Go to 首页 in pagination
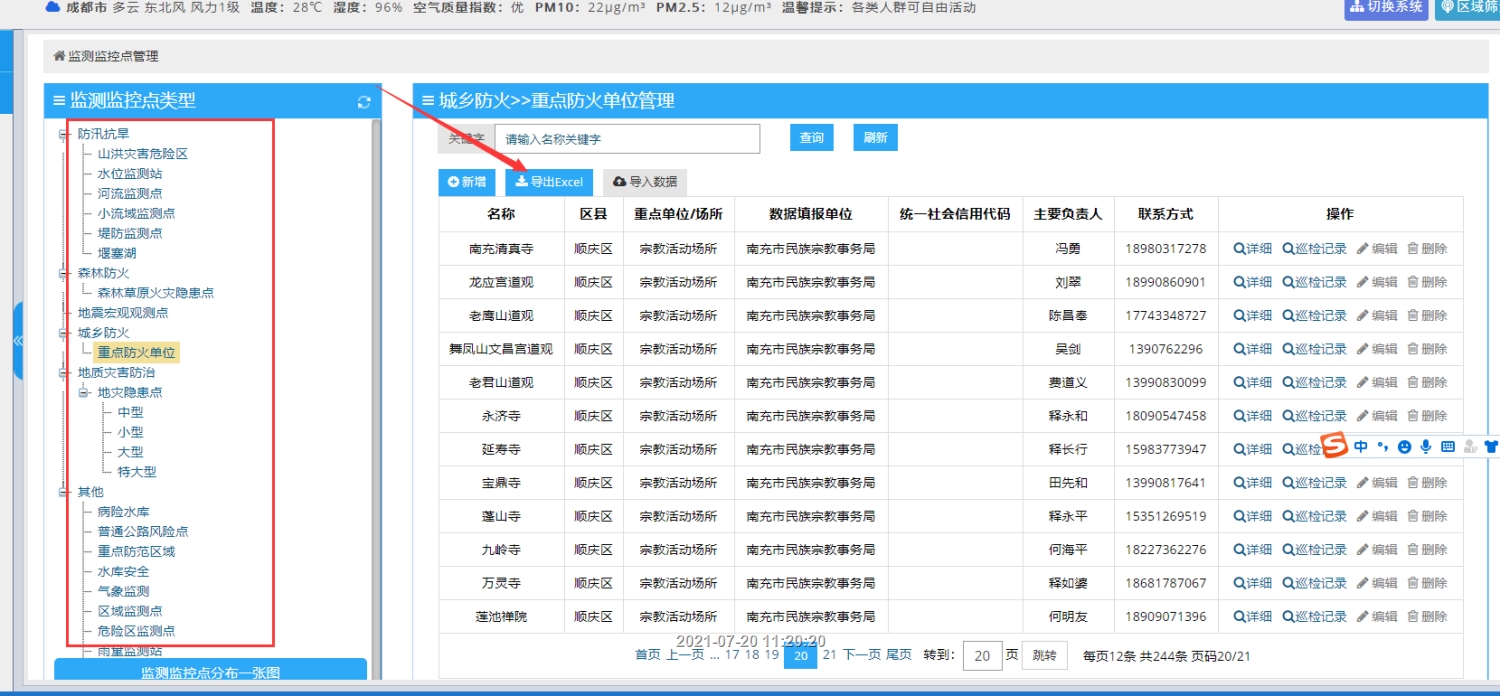This screenshot has width=1500, height=696. pos(648,655)
